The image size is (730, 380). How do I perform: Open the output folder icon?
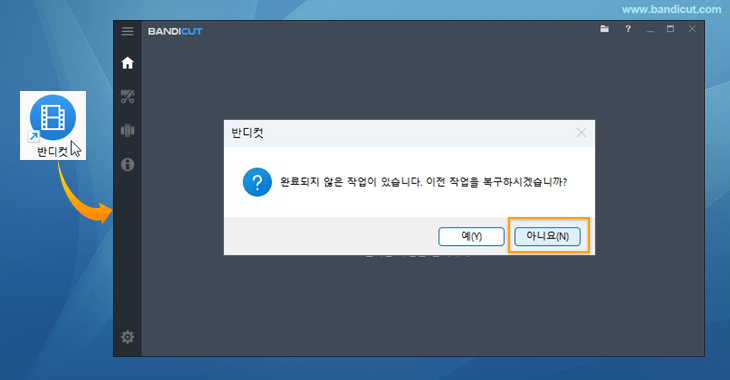(604, 29)
